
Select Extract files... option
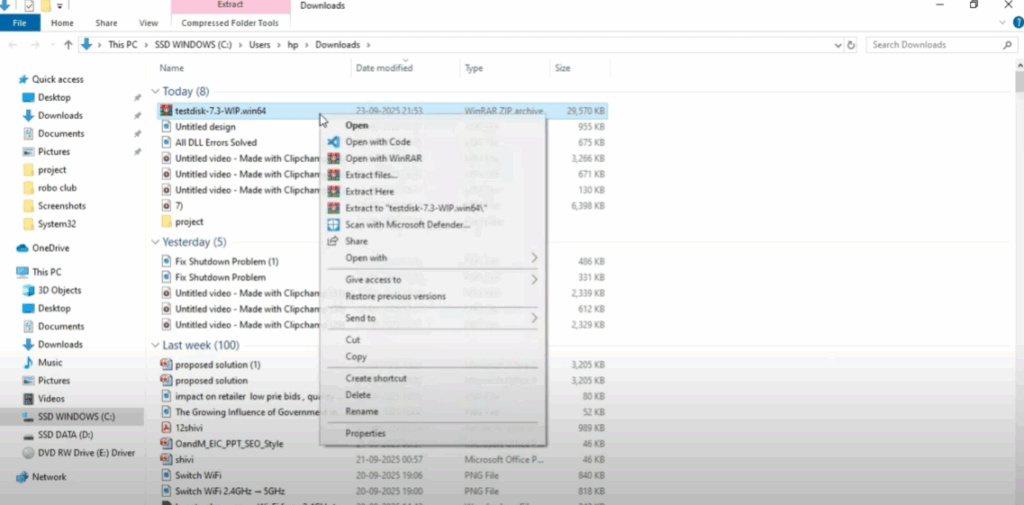(x=371, y=175)
